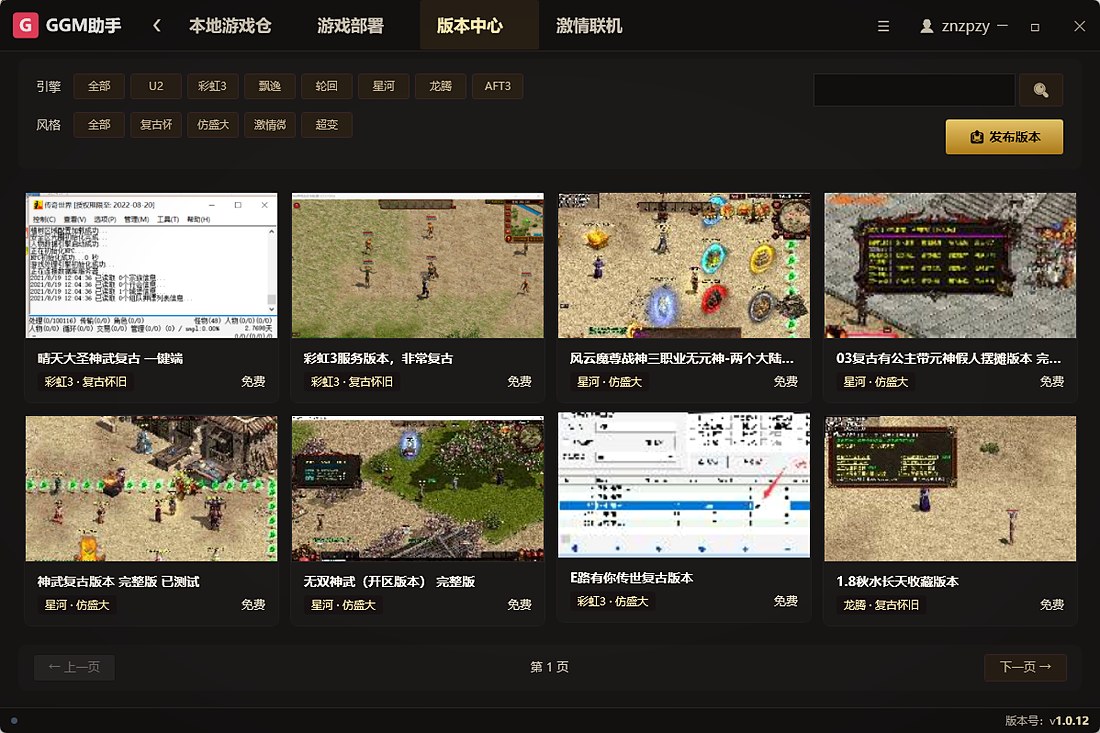Filter engine by 星河
1100x733 pixels.
point(384,86)
